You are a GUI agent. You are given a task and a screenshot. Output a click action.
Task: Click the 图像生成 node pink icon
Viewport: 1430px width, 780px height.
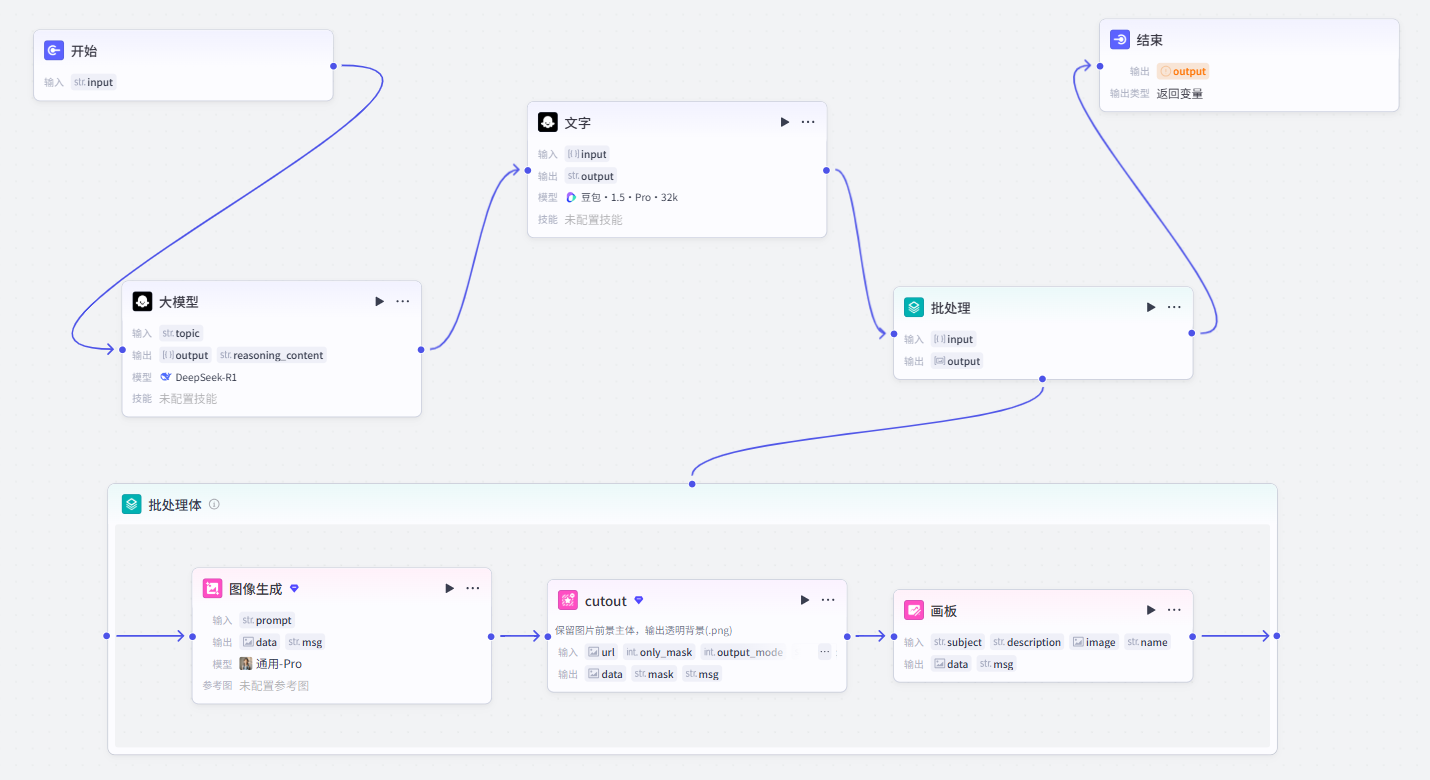[212, 588]
